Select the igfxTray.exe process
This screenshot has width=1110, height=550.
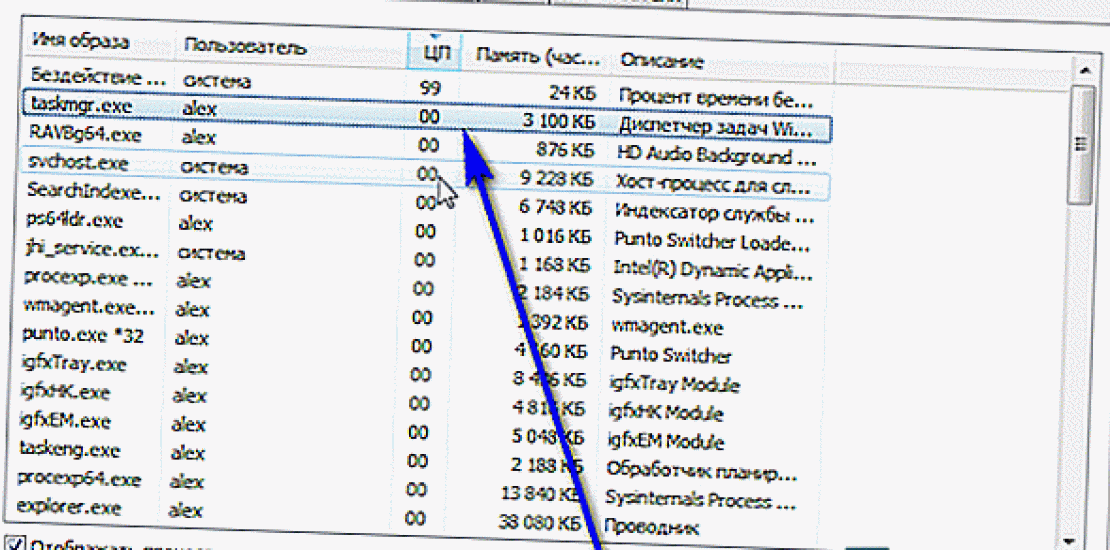coord(75,364)
